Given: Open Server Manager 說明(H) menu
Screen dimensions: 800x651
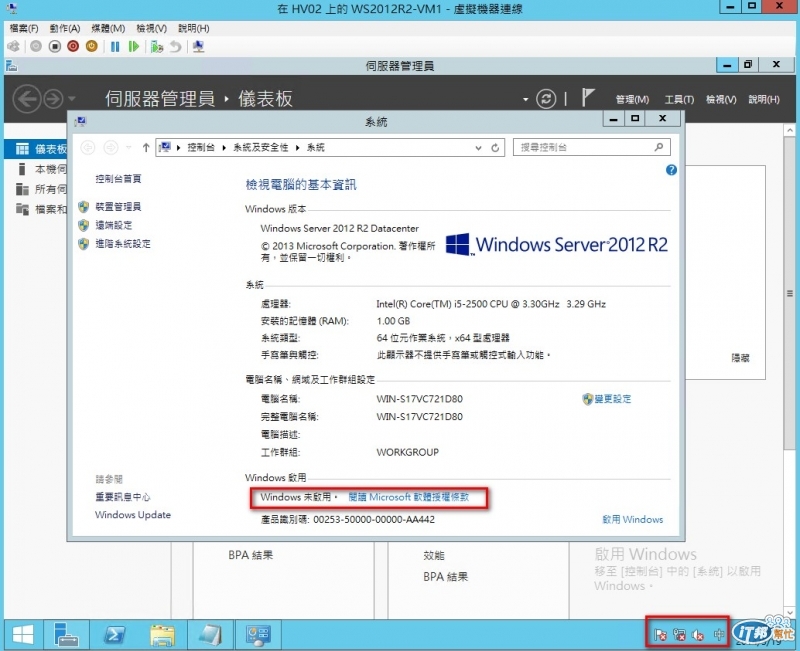Looking at the screenshot, I should 764,99.
